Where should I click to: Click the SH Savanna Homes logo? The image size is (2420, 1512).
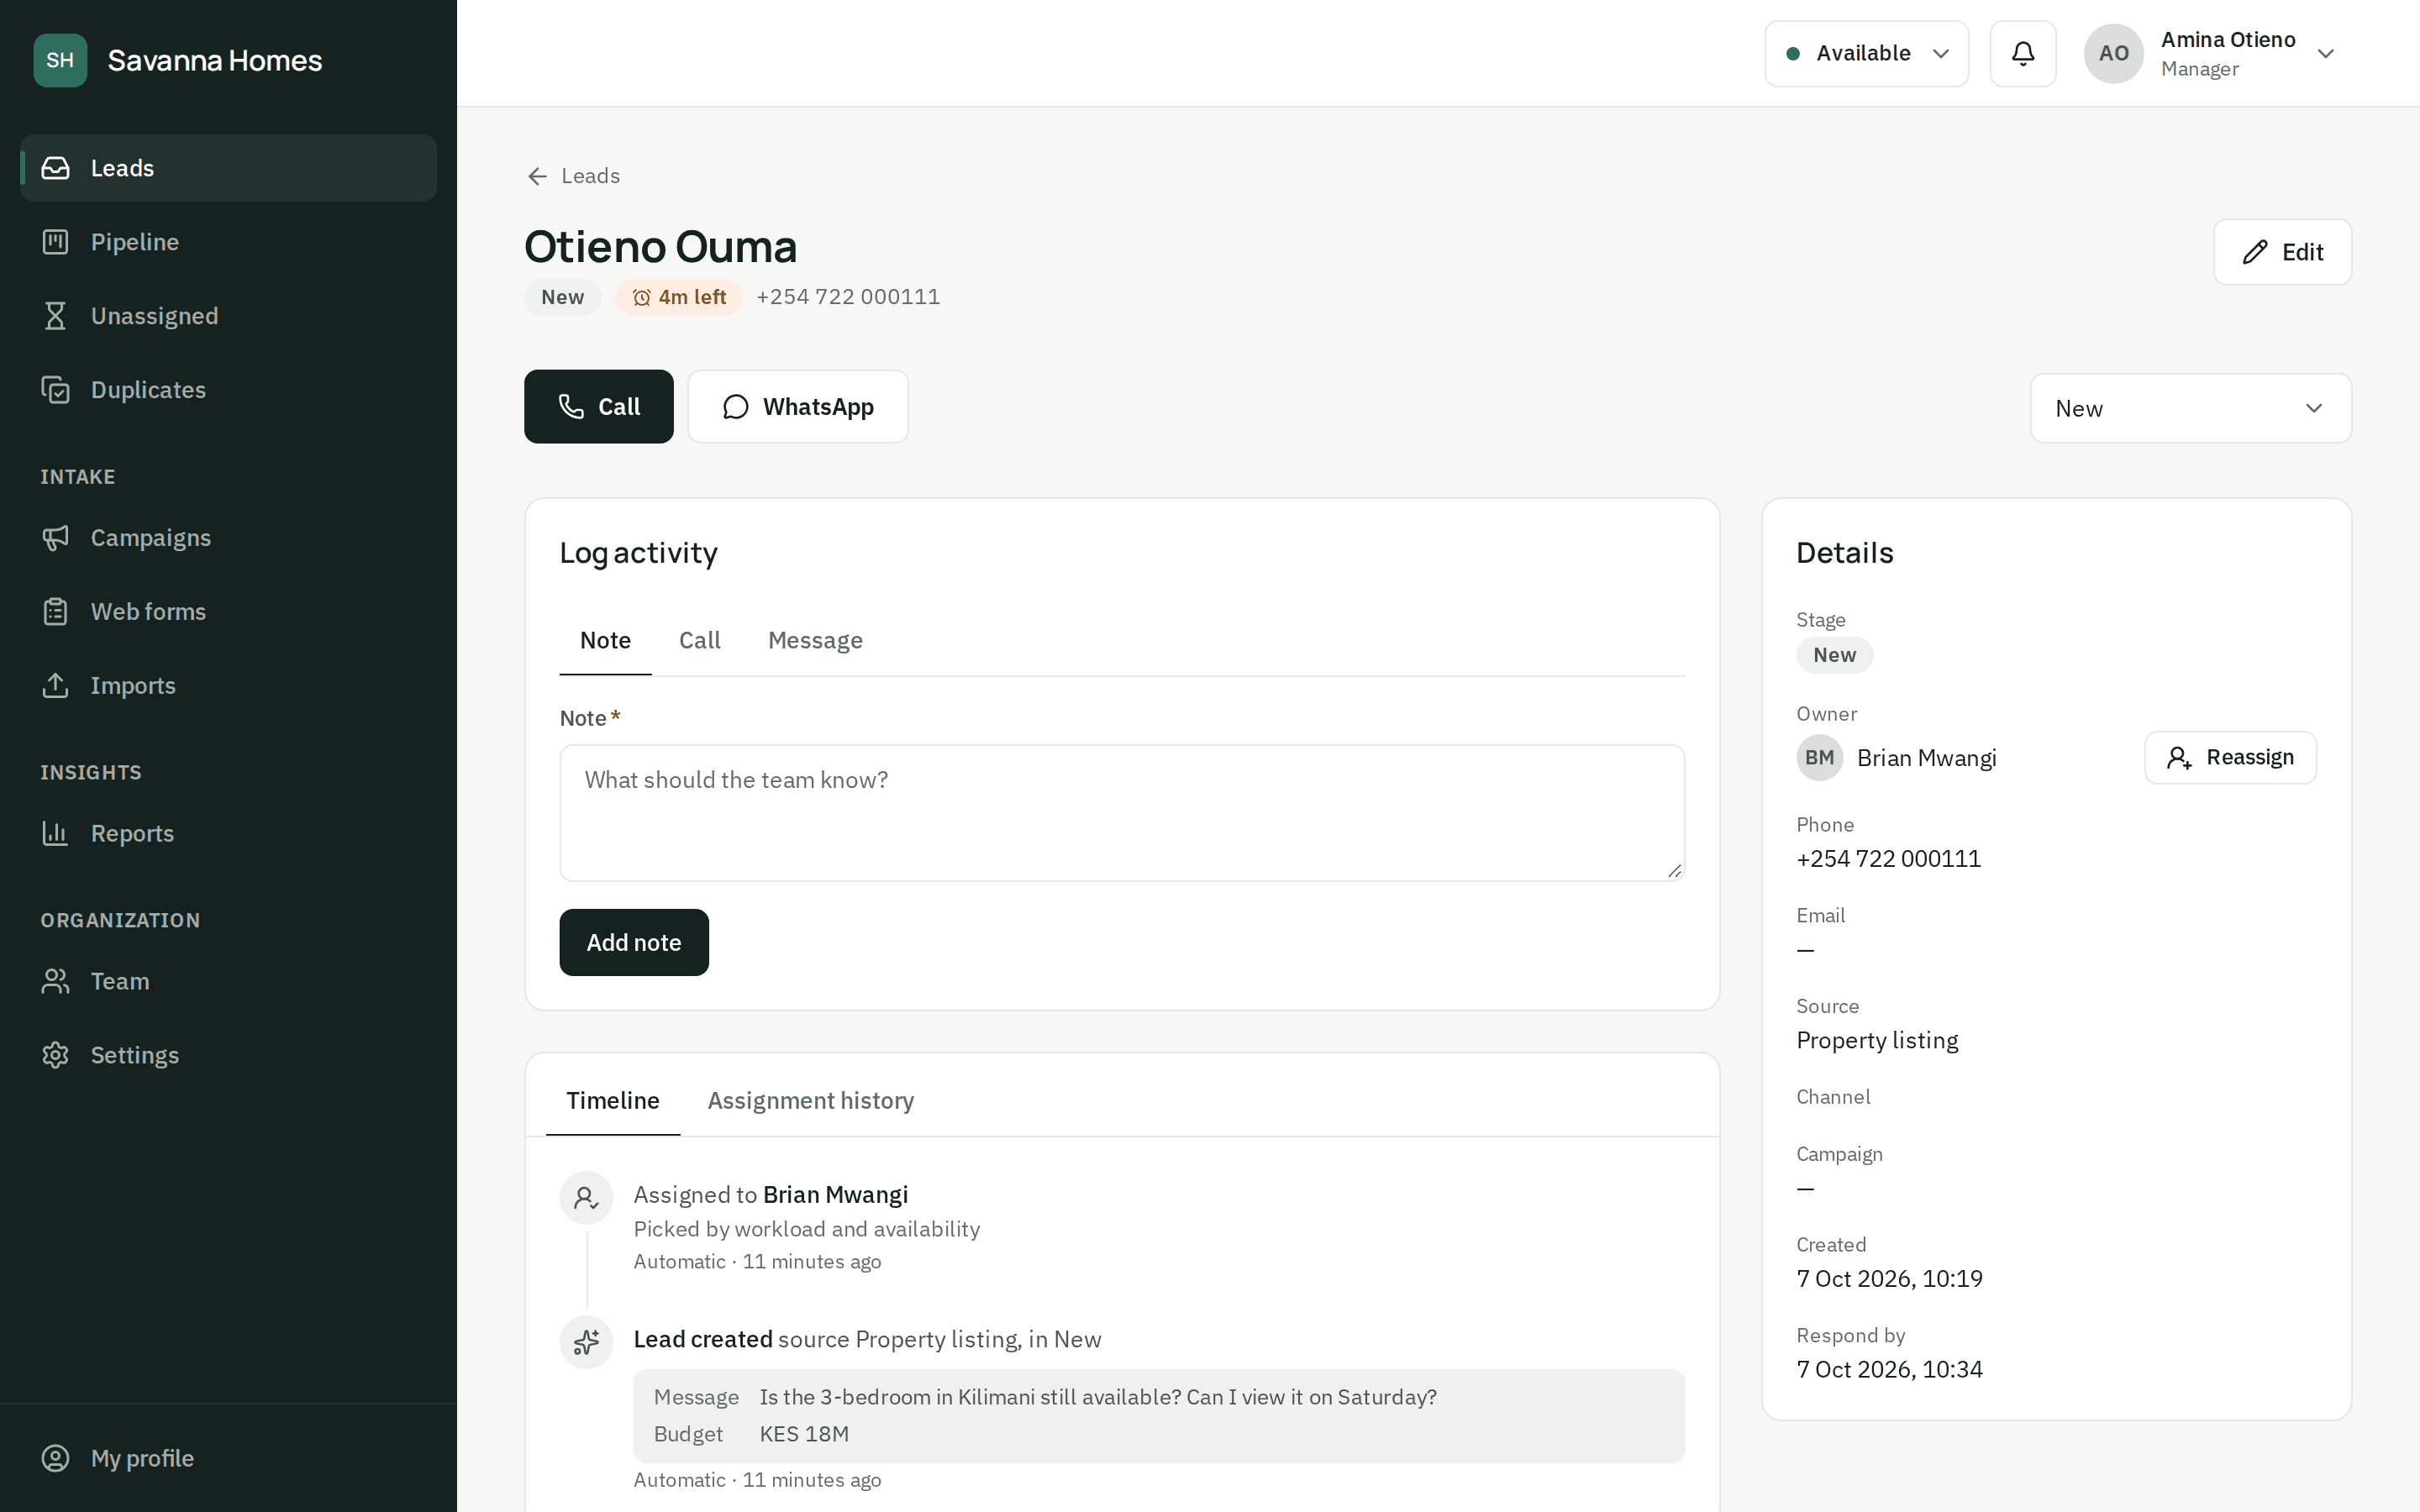[60, 60]
